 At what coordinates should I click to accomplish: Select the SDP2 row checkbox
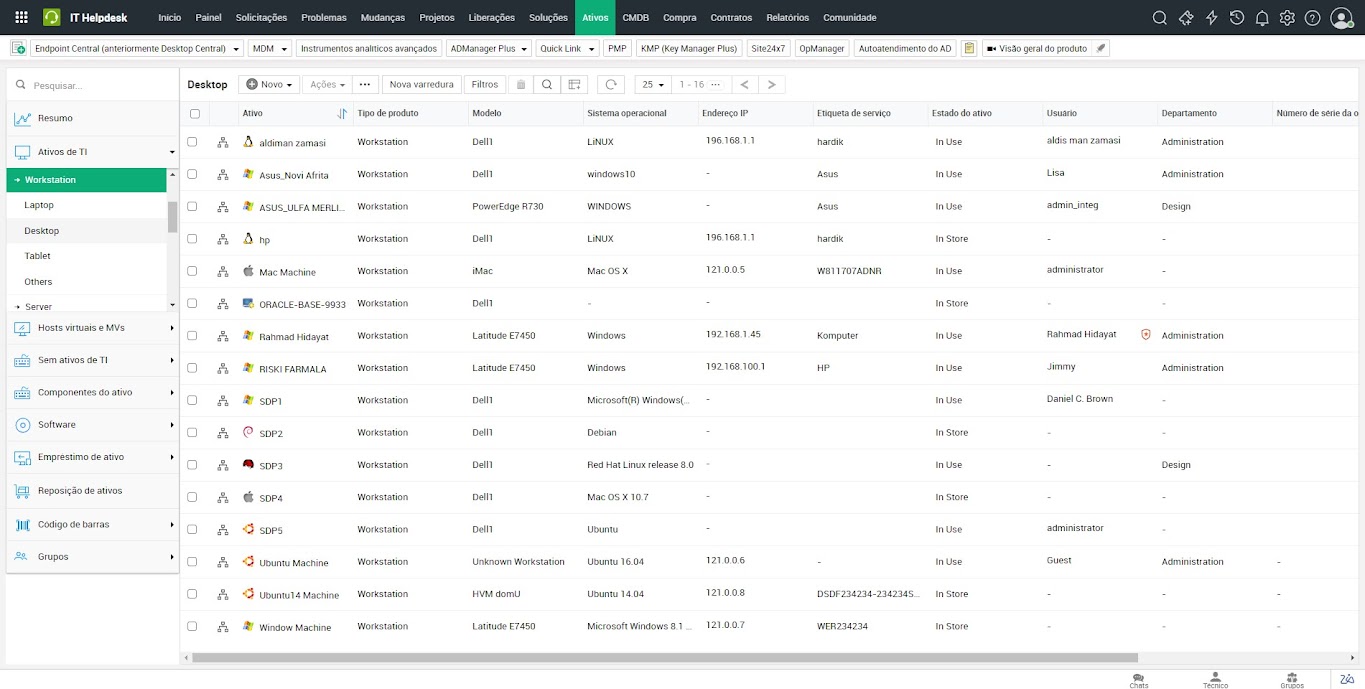[192, 432]
